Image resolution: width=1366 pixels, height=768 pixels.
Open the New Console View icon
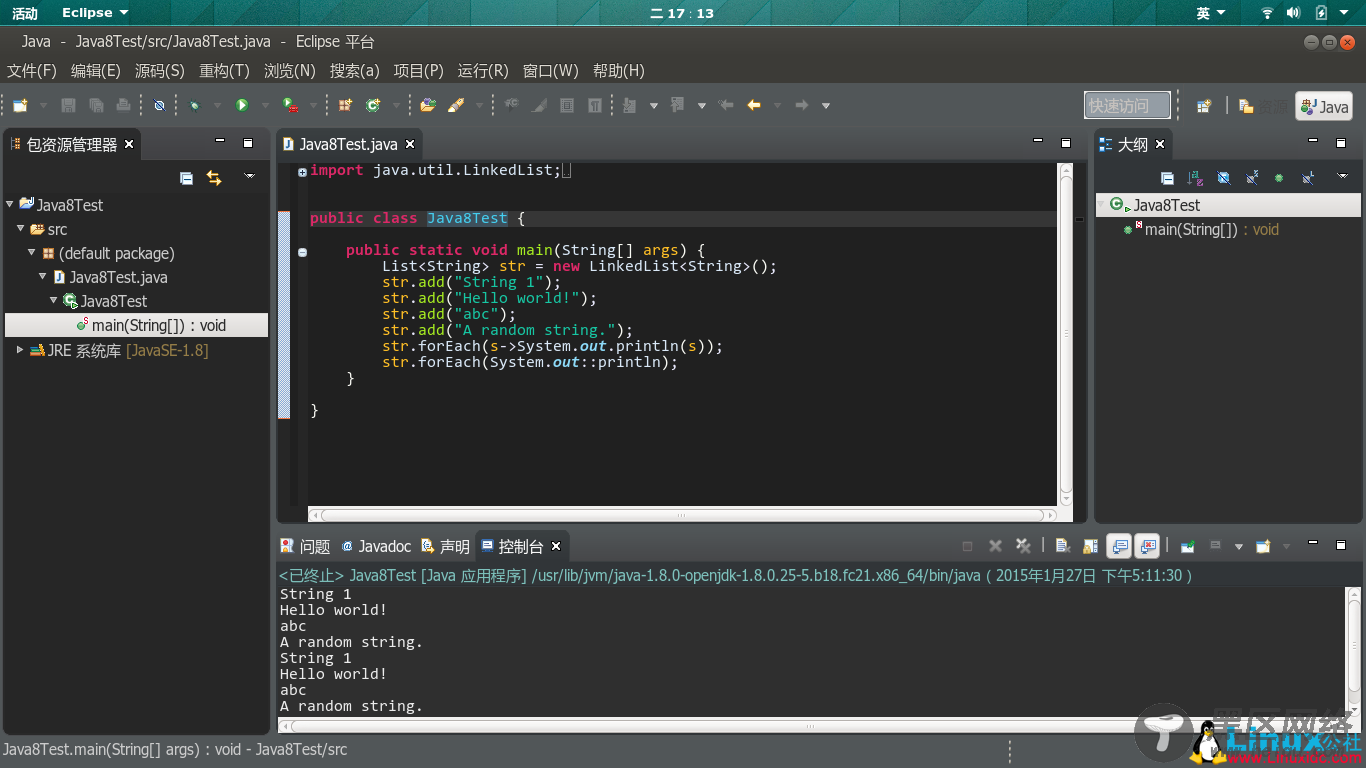point(1263,546)
